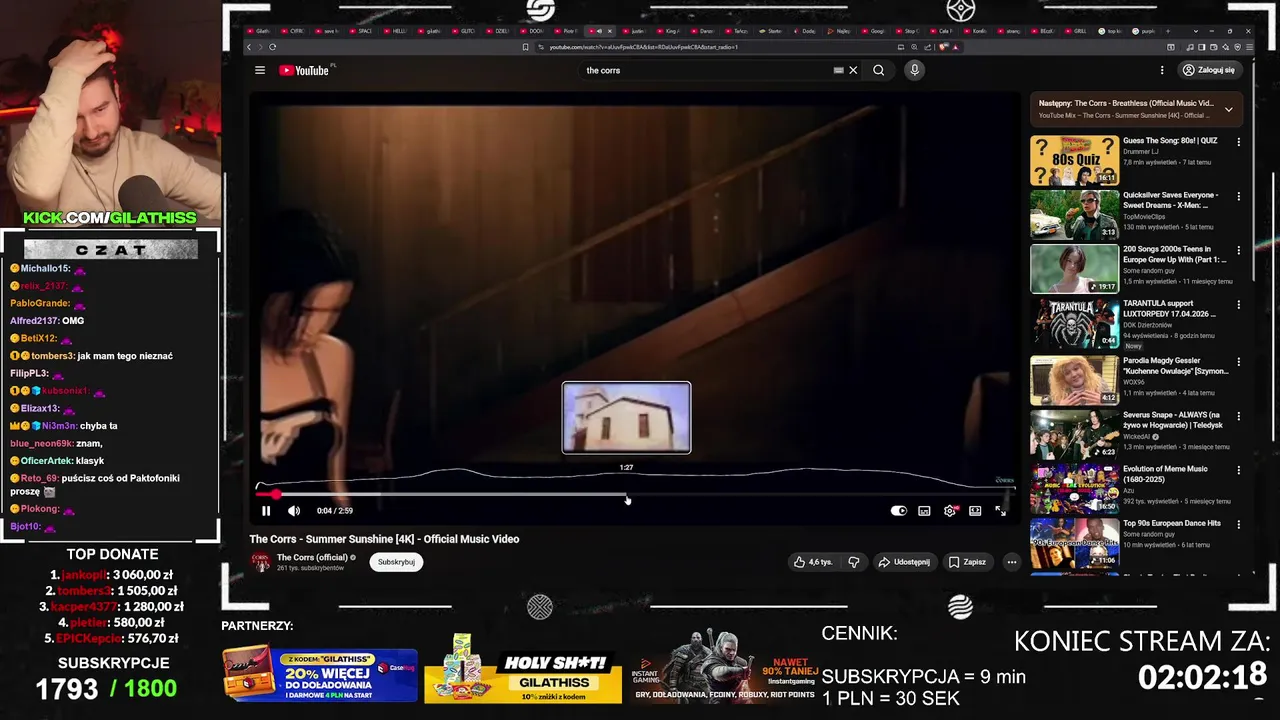
Task: Click the browser address bar URL
Action: [643, 47]
